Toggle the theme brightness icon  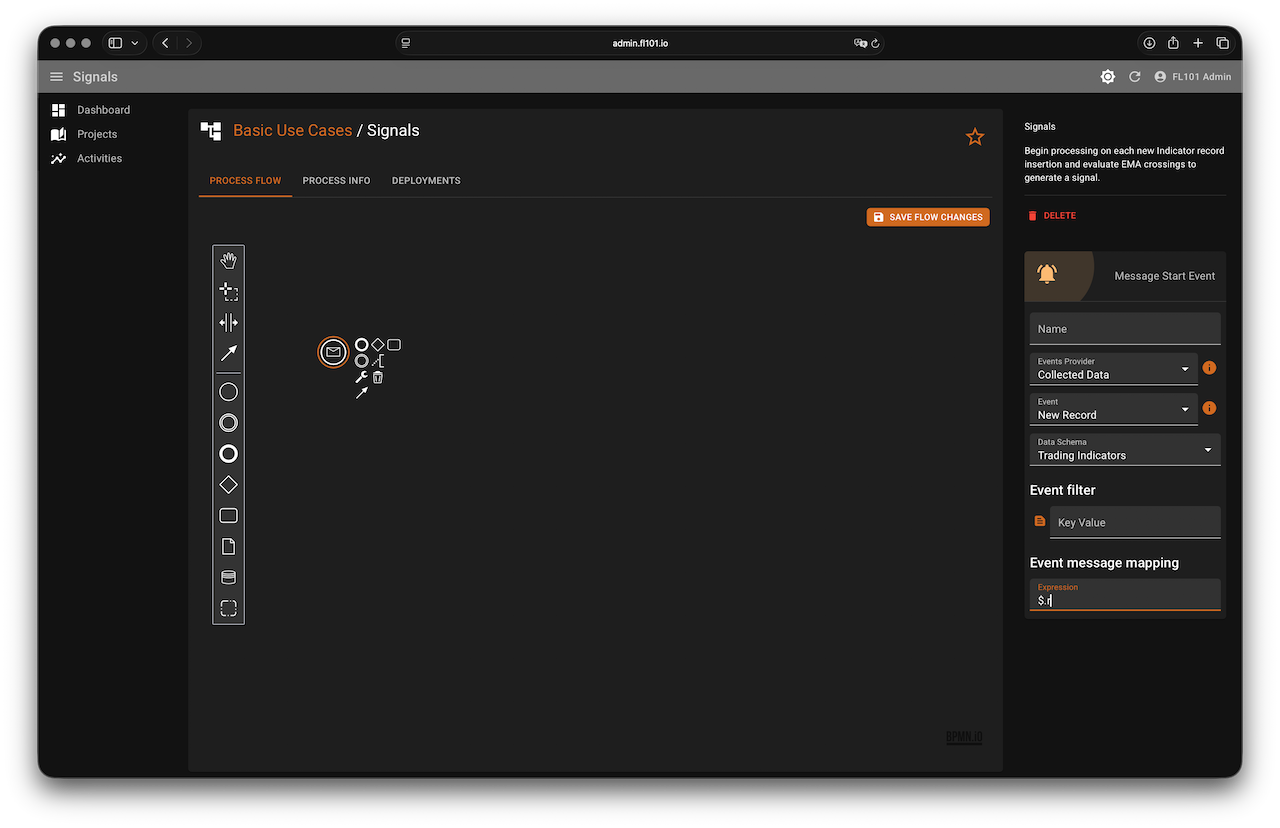pos(1107,77)
